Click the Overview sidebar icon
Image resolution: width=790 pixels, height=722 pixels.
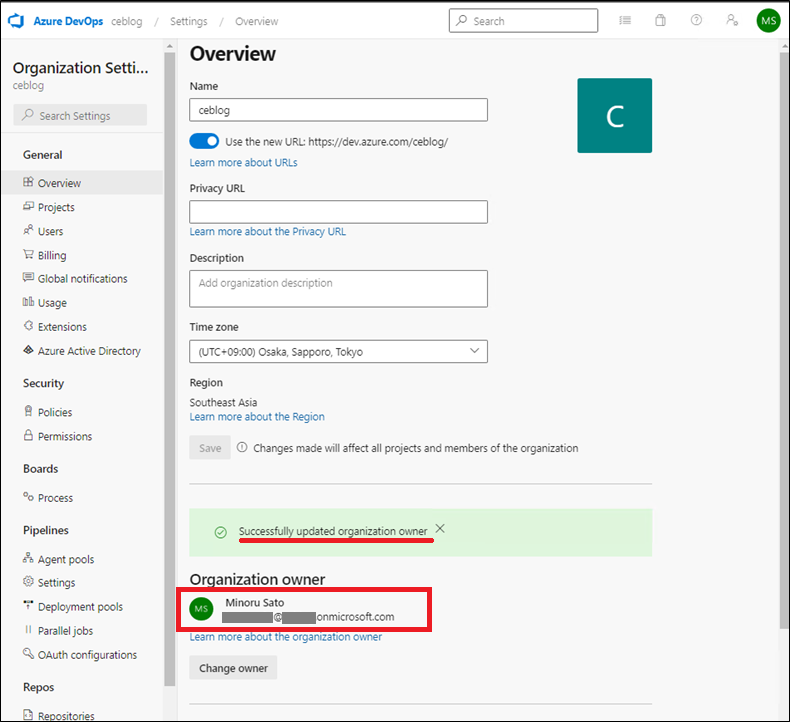click(x=28, y=182)
